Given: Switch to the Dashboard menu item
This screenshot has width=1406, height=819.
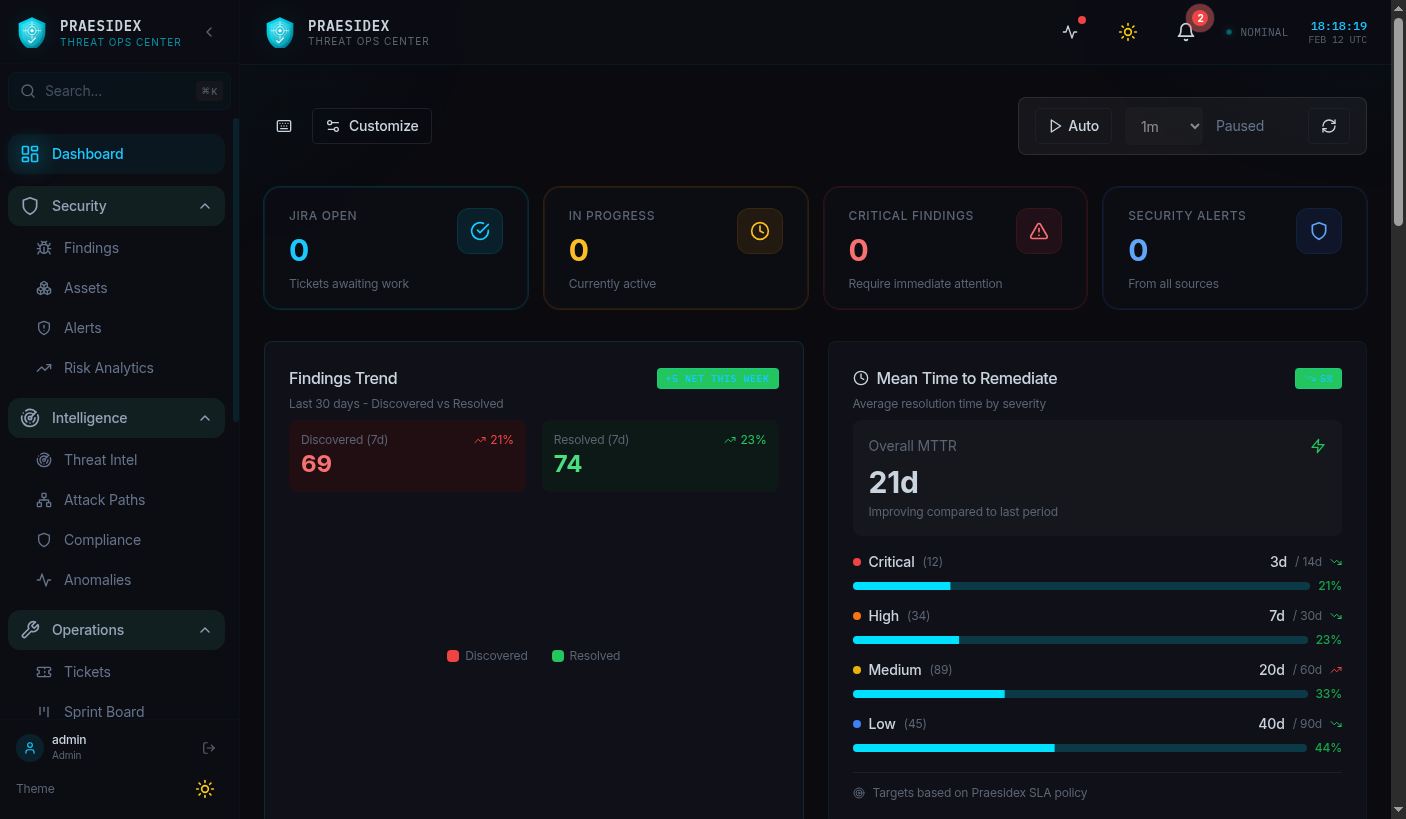Looking at the screenshot, I should pos(87,153).
